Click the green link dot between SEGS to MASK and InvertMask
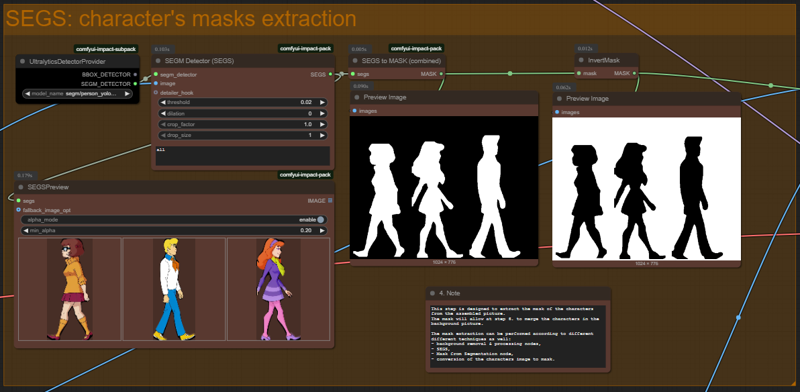The height and width of the screenshot is (392, 800). [510, 74]
